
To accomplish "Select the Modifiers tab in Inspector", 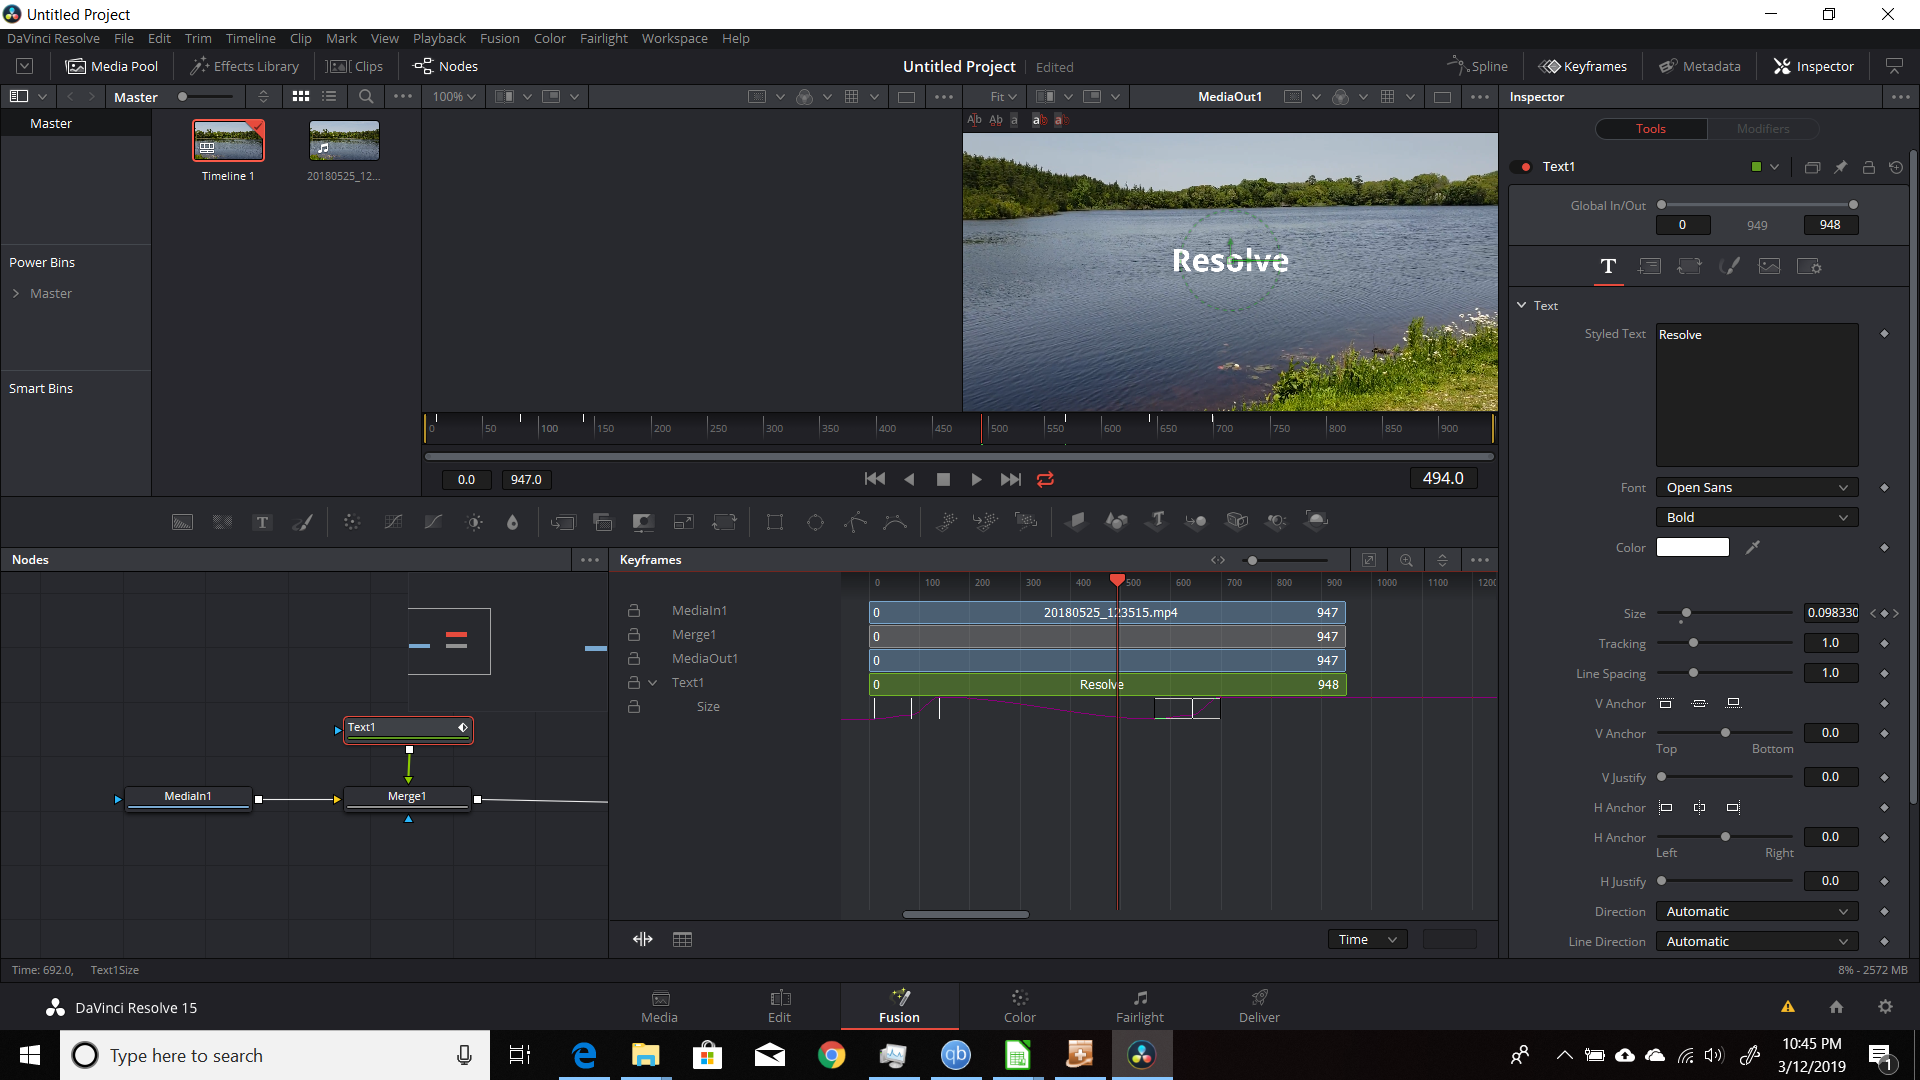I will coord(1762,129).
